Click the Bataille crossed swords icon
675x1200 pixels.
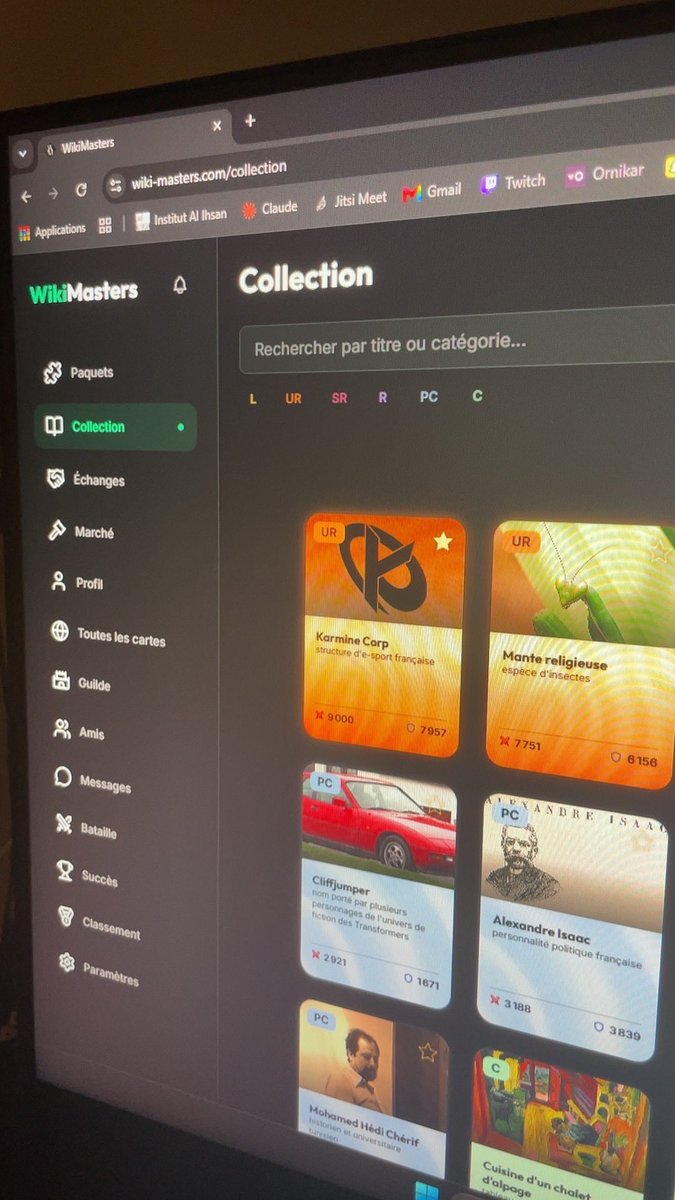tap(65, 826)
